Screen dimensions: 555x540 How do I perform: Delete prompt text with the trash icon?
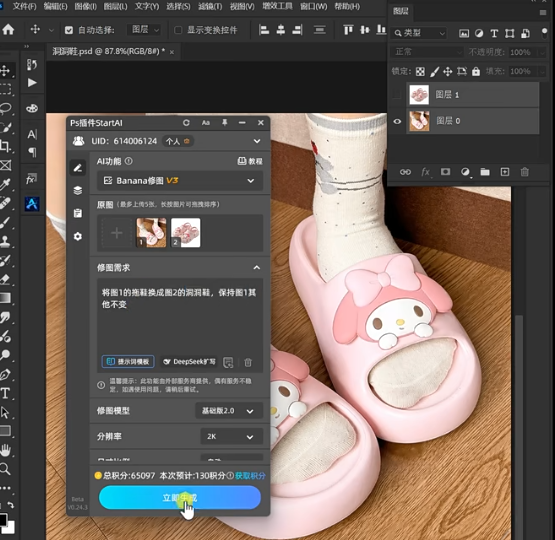coord(248,362)
